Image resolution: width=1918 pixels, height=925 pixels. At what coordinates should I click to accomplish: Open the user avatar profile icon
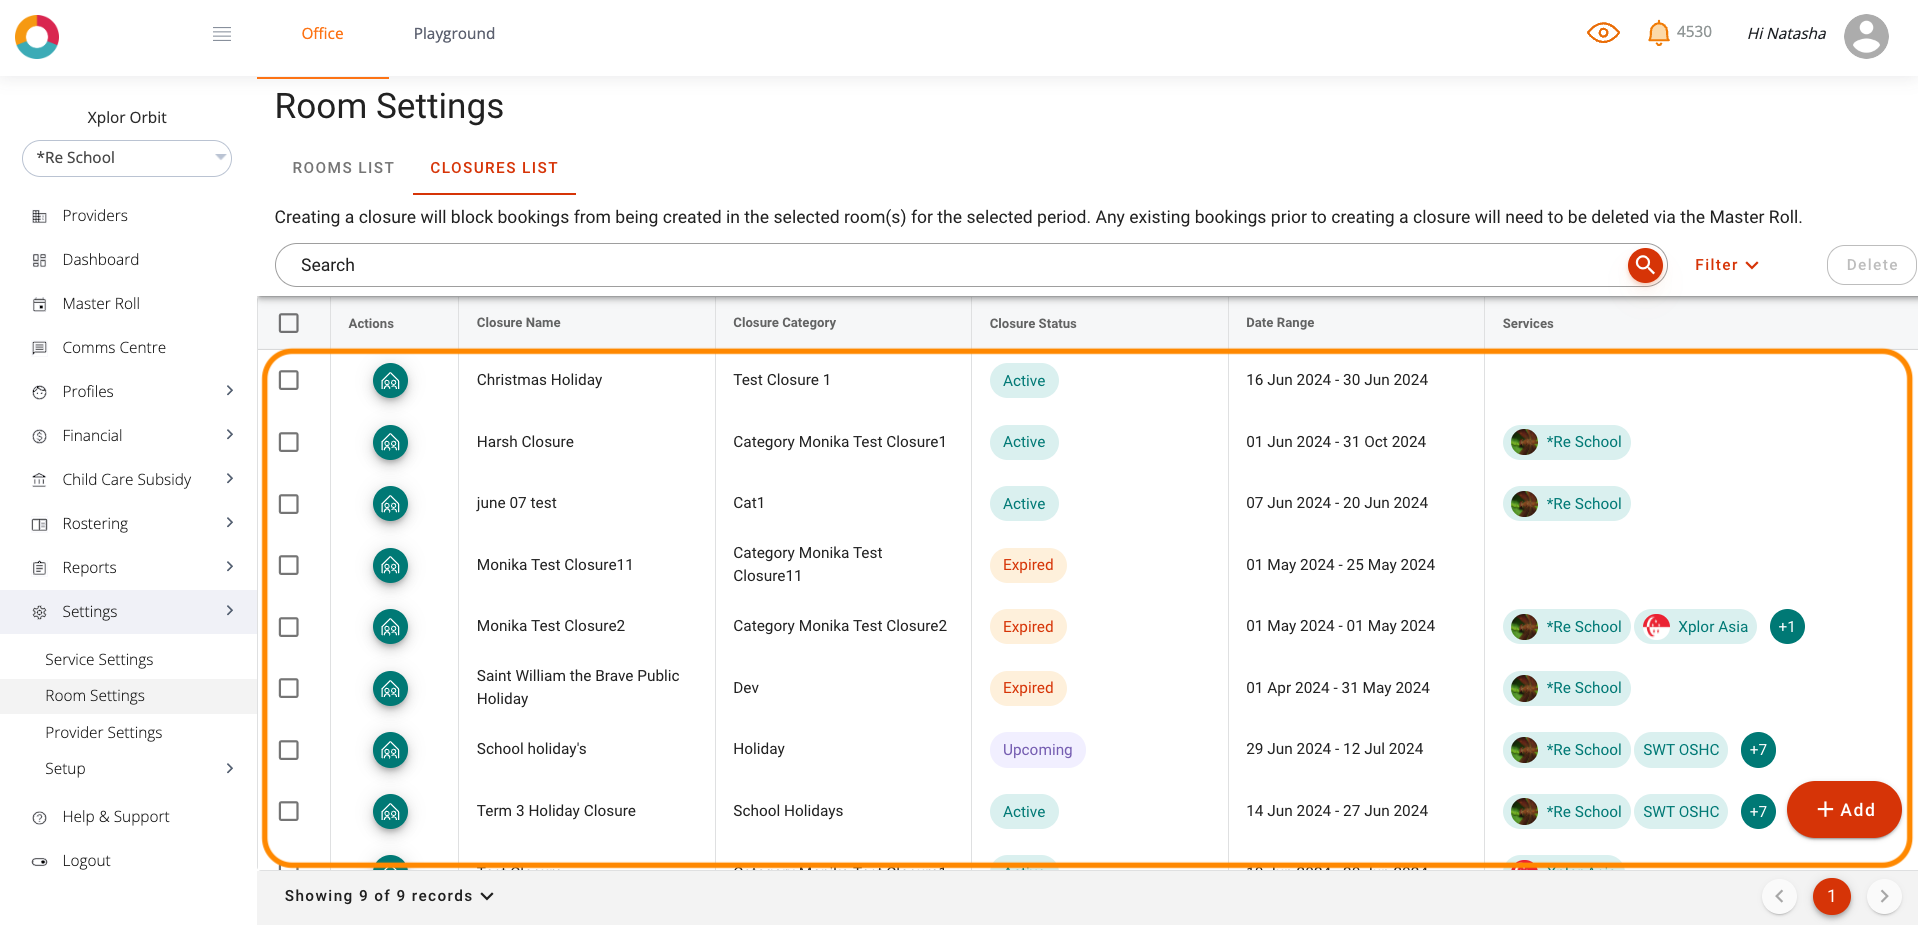click(x=1866, y=36)
